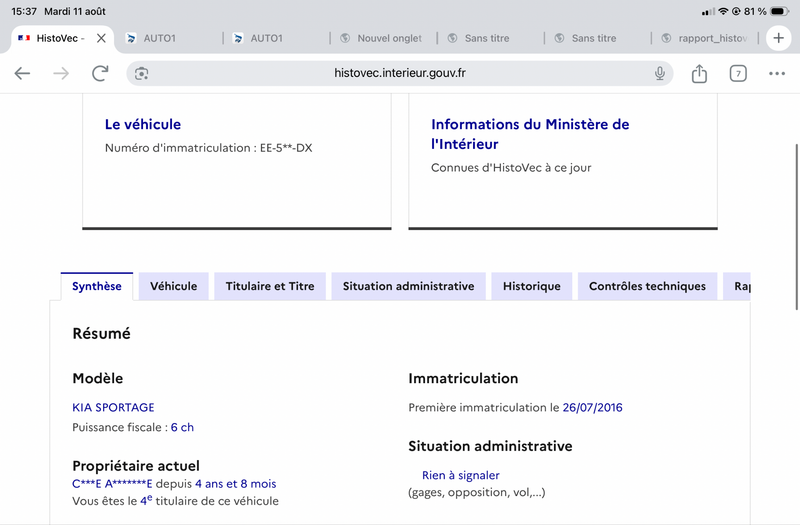Image resolution: width=800 pixels, height=525 pixels.
Task: Click Connues d'HistoVec à ce jour text
Action: tap(511, 168)
